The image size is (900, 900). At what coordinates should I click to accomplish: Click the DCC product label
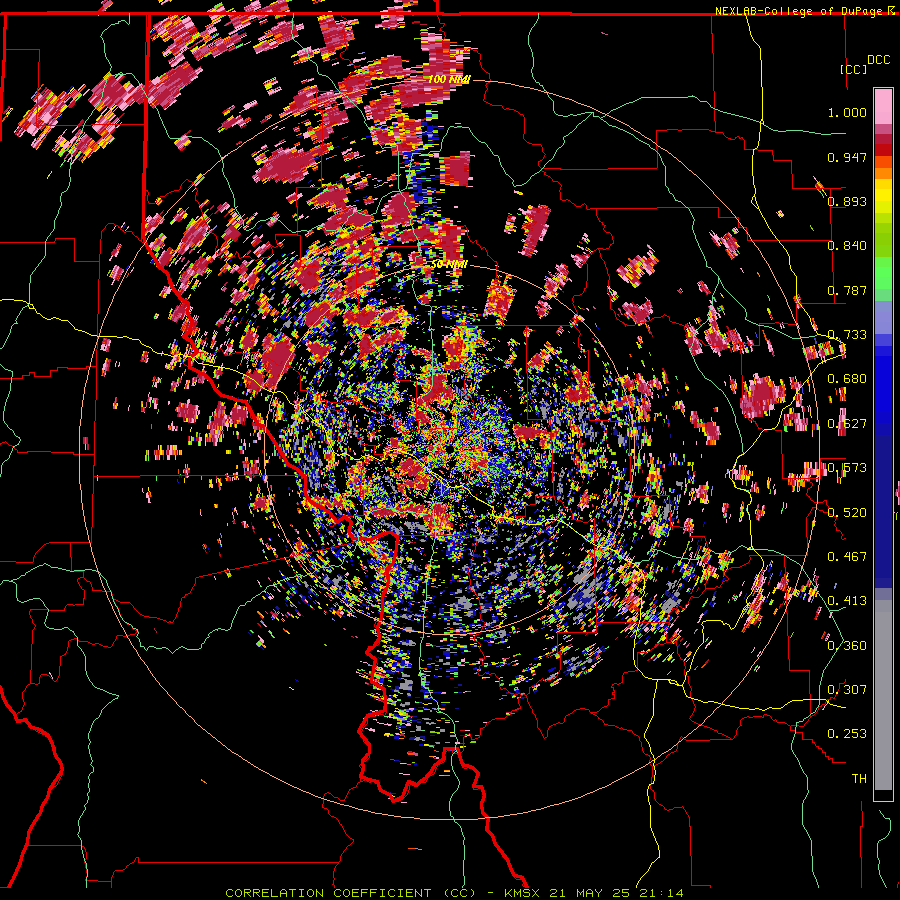click(878, 60)
